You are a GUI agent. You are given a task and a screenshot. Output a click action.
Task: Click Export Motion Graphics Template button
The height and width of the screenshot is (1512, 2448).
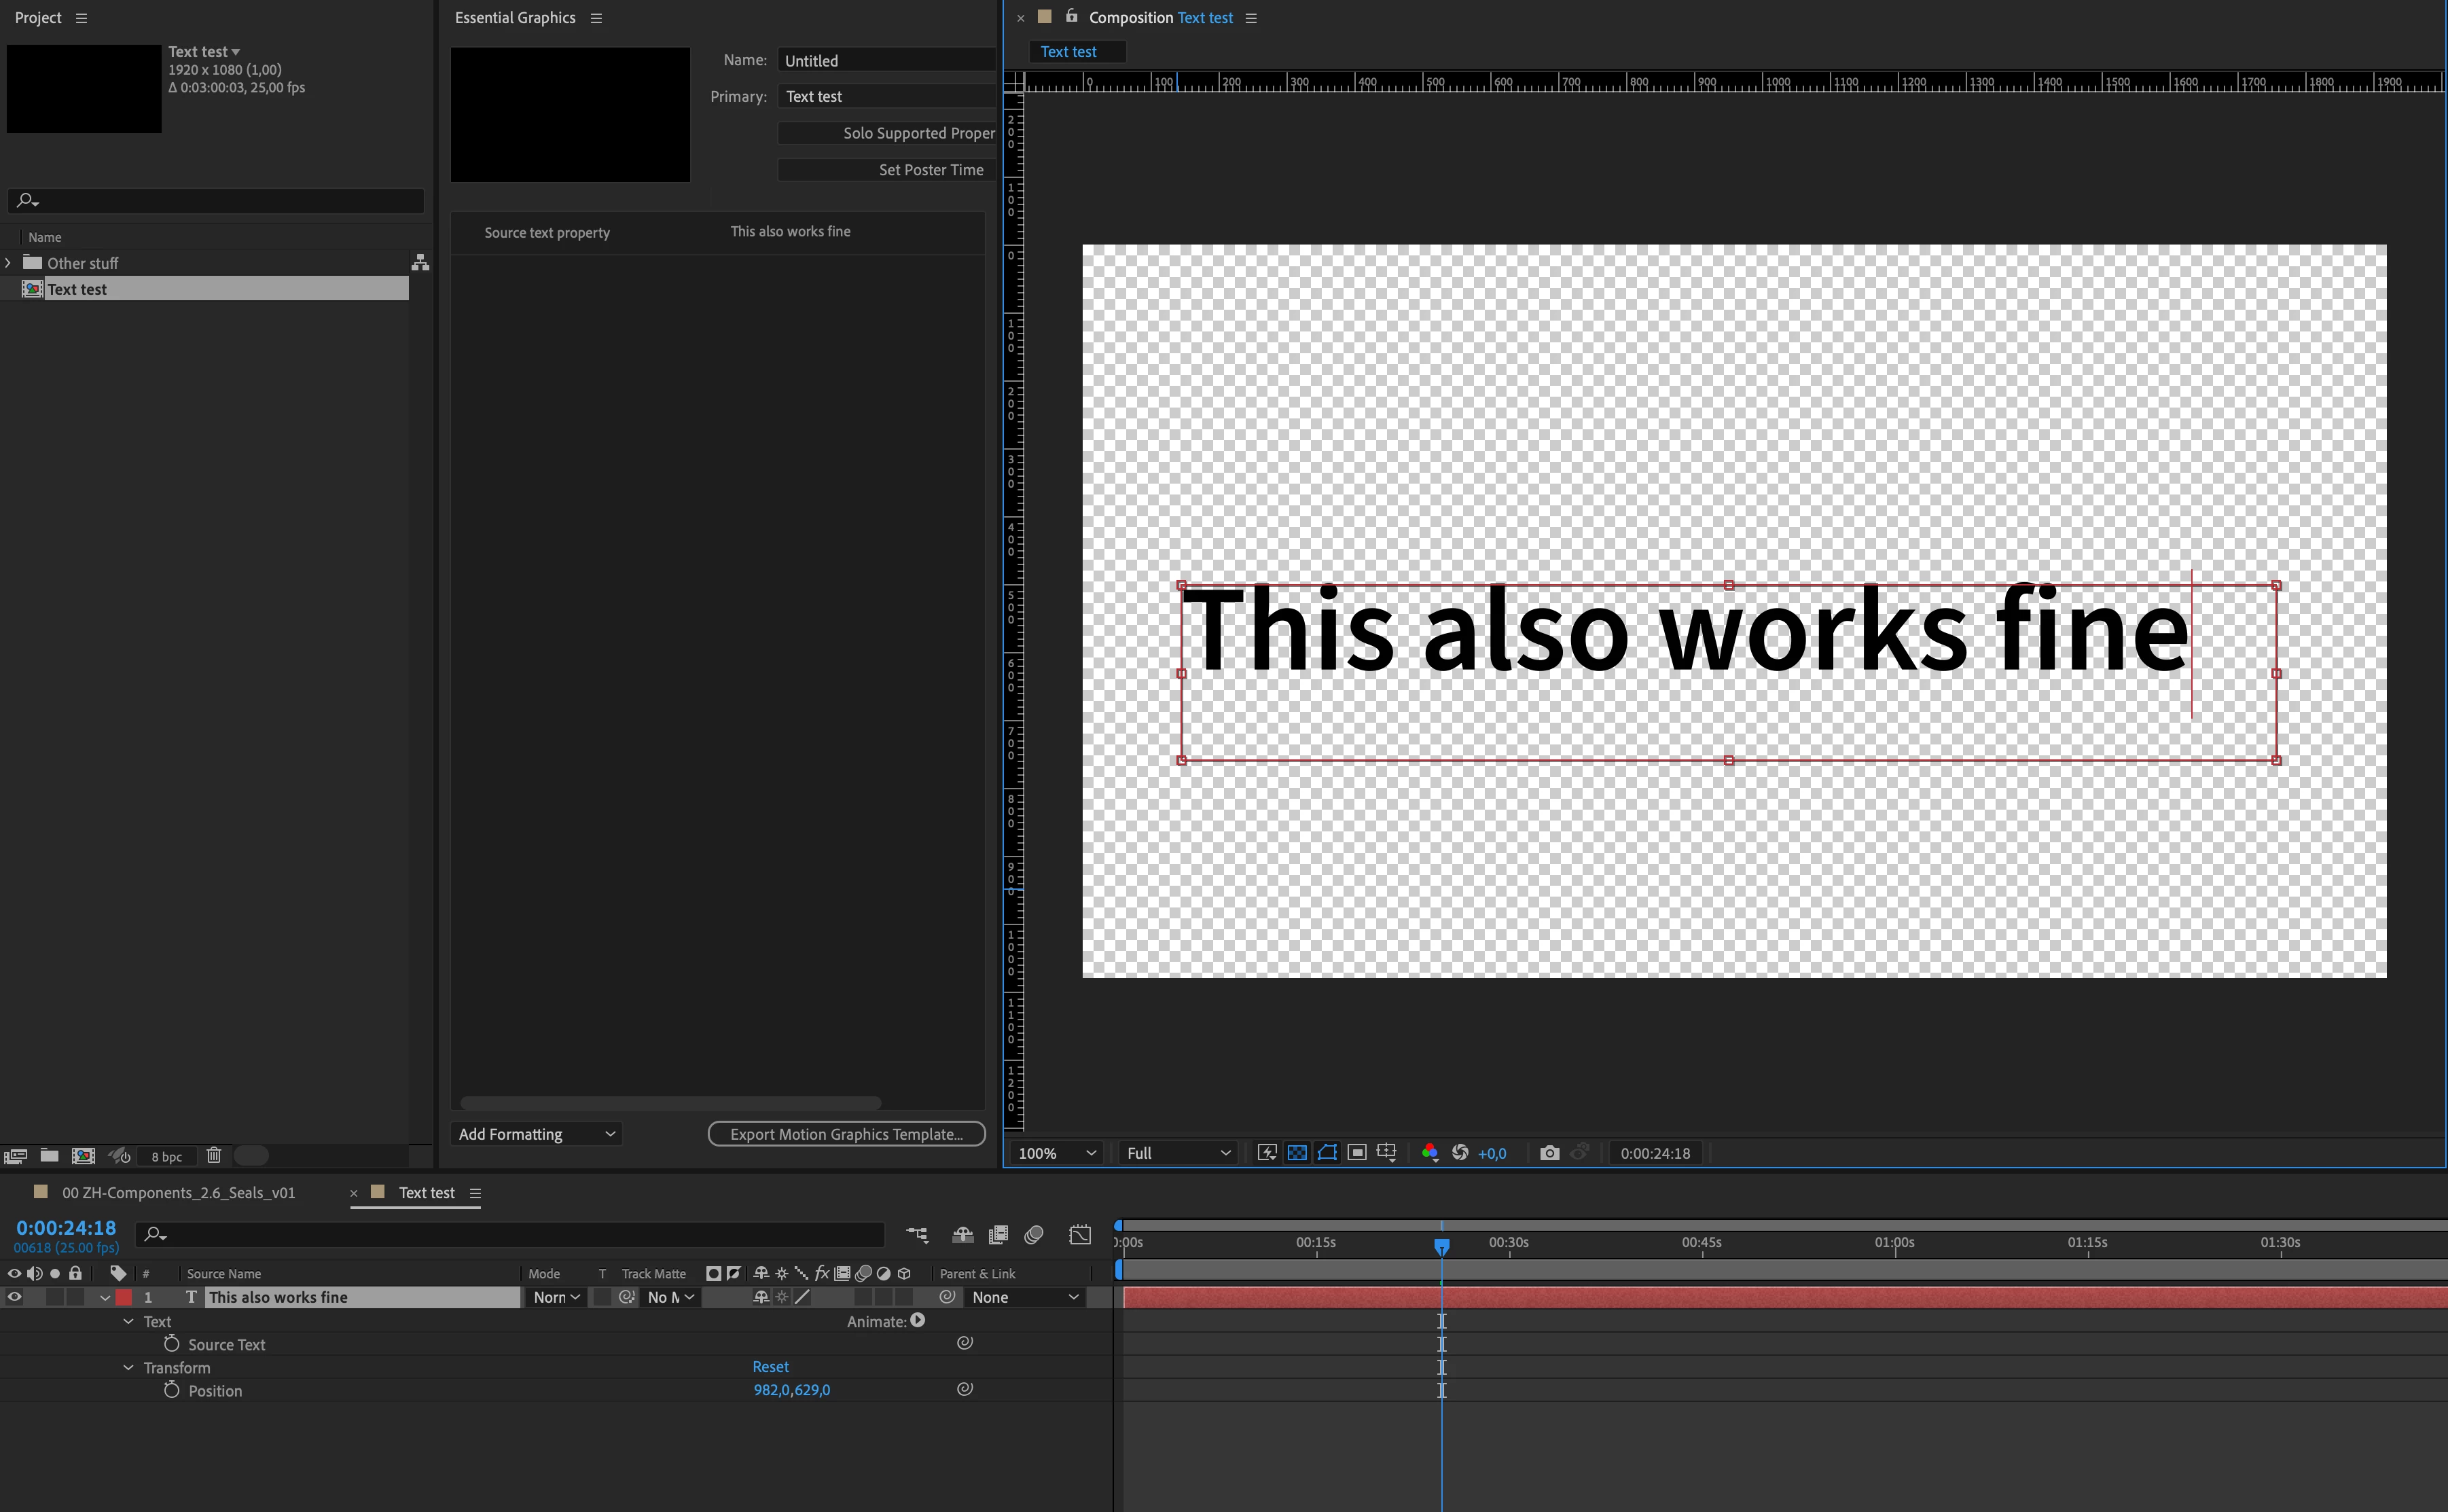tap(846, 1134)
